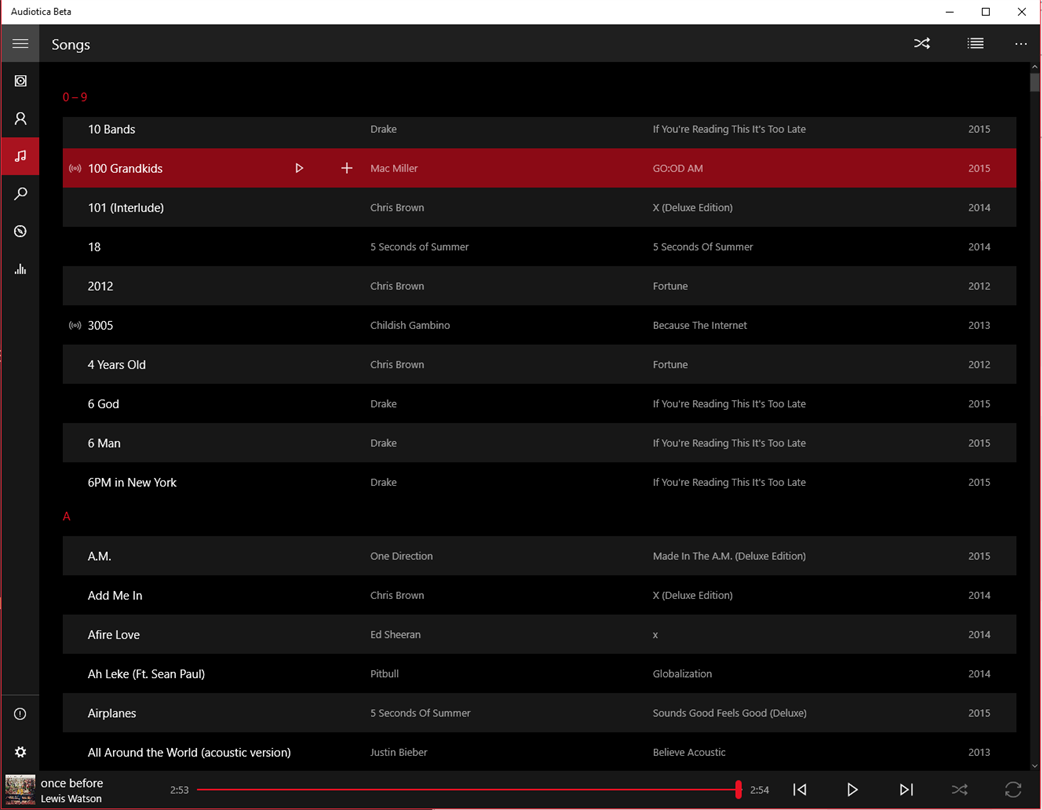Viewport: 1042px width, 810px height.
Task: Open the compass explore sidebar icon
Action: [21, 231]
